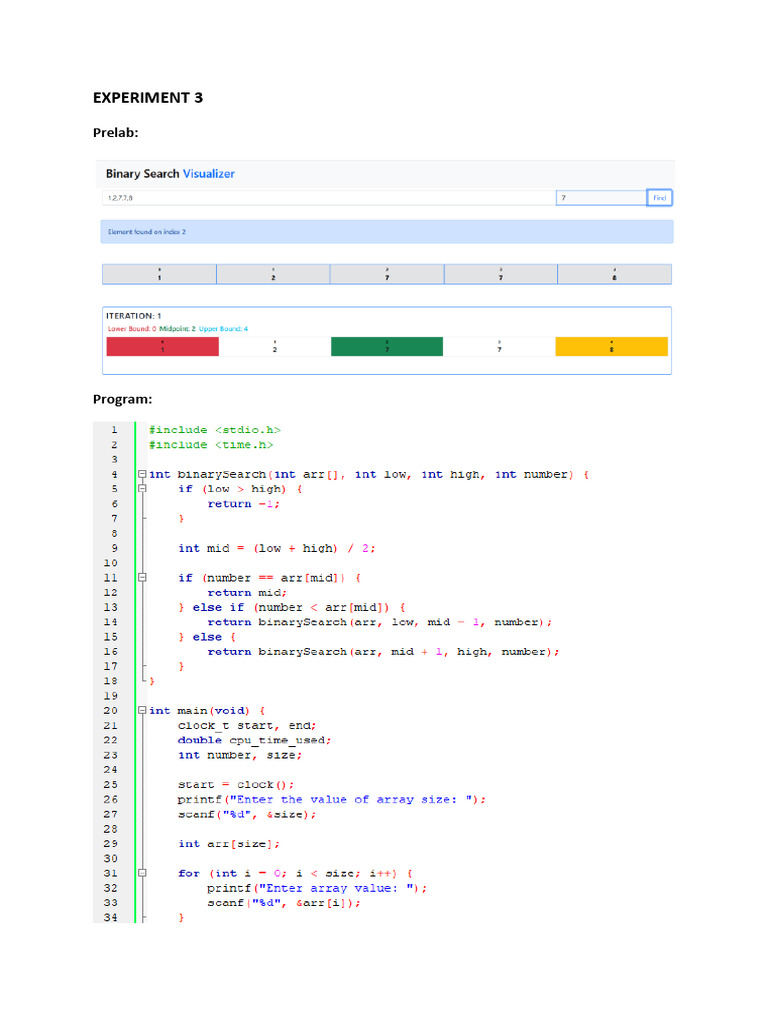Click the Binary Search Visualizer title
This screenshot has height=1024, width=768.
170,174
